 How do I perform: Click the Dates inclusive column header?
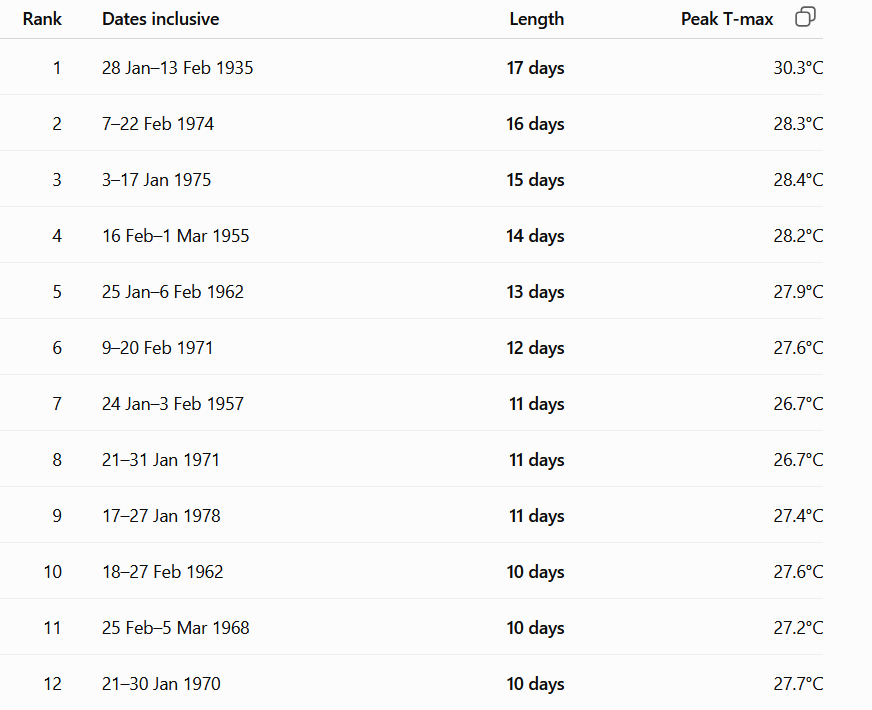pos(160,19)
